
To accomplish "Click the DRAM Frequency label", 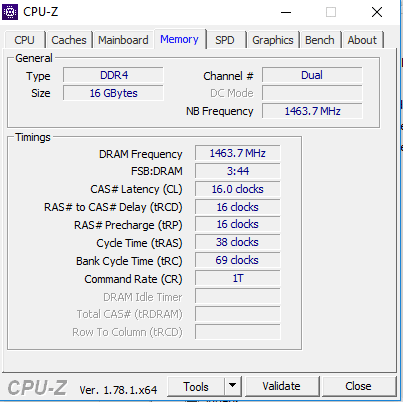I will (x=141, y=154).
